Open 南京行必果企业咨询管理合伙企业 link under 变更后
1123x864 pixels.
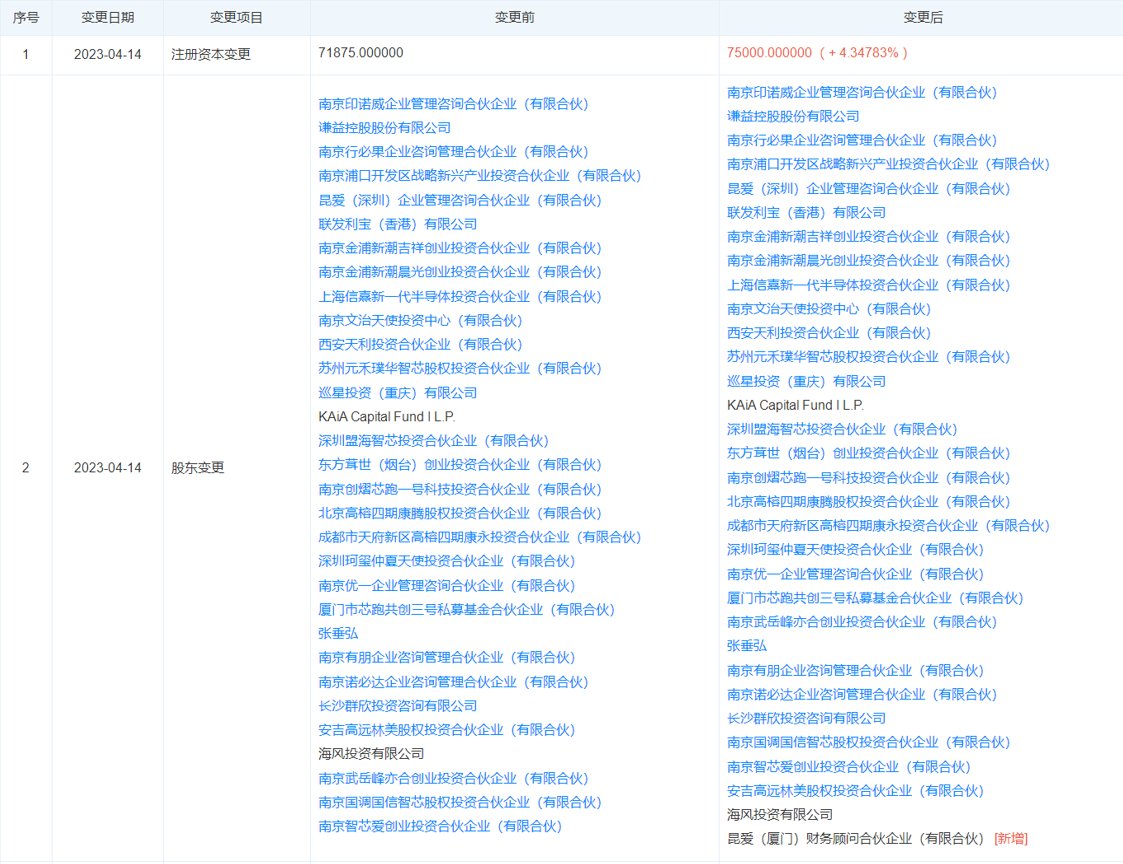tap(862, 140)
